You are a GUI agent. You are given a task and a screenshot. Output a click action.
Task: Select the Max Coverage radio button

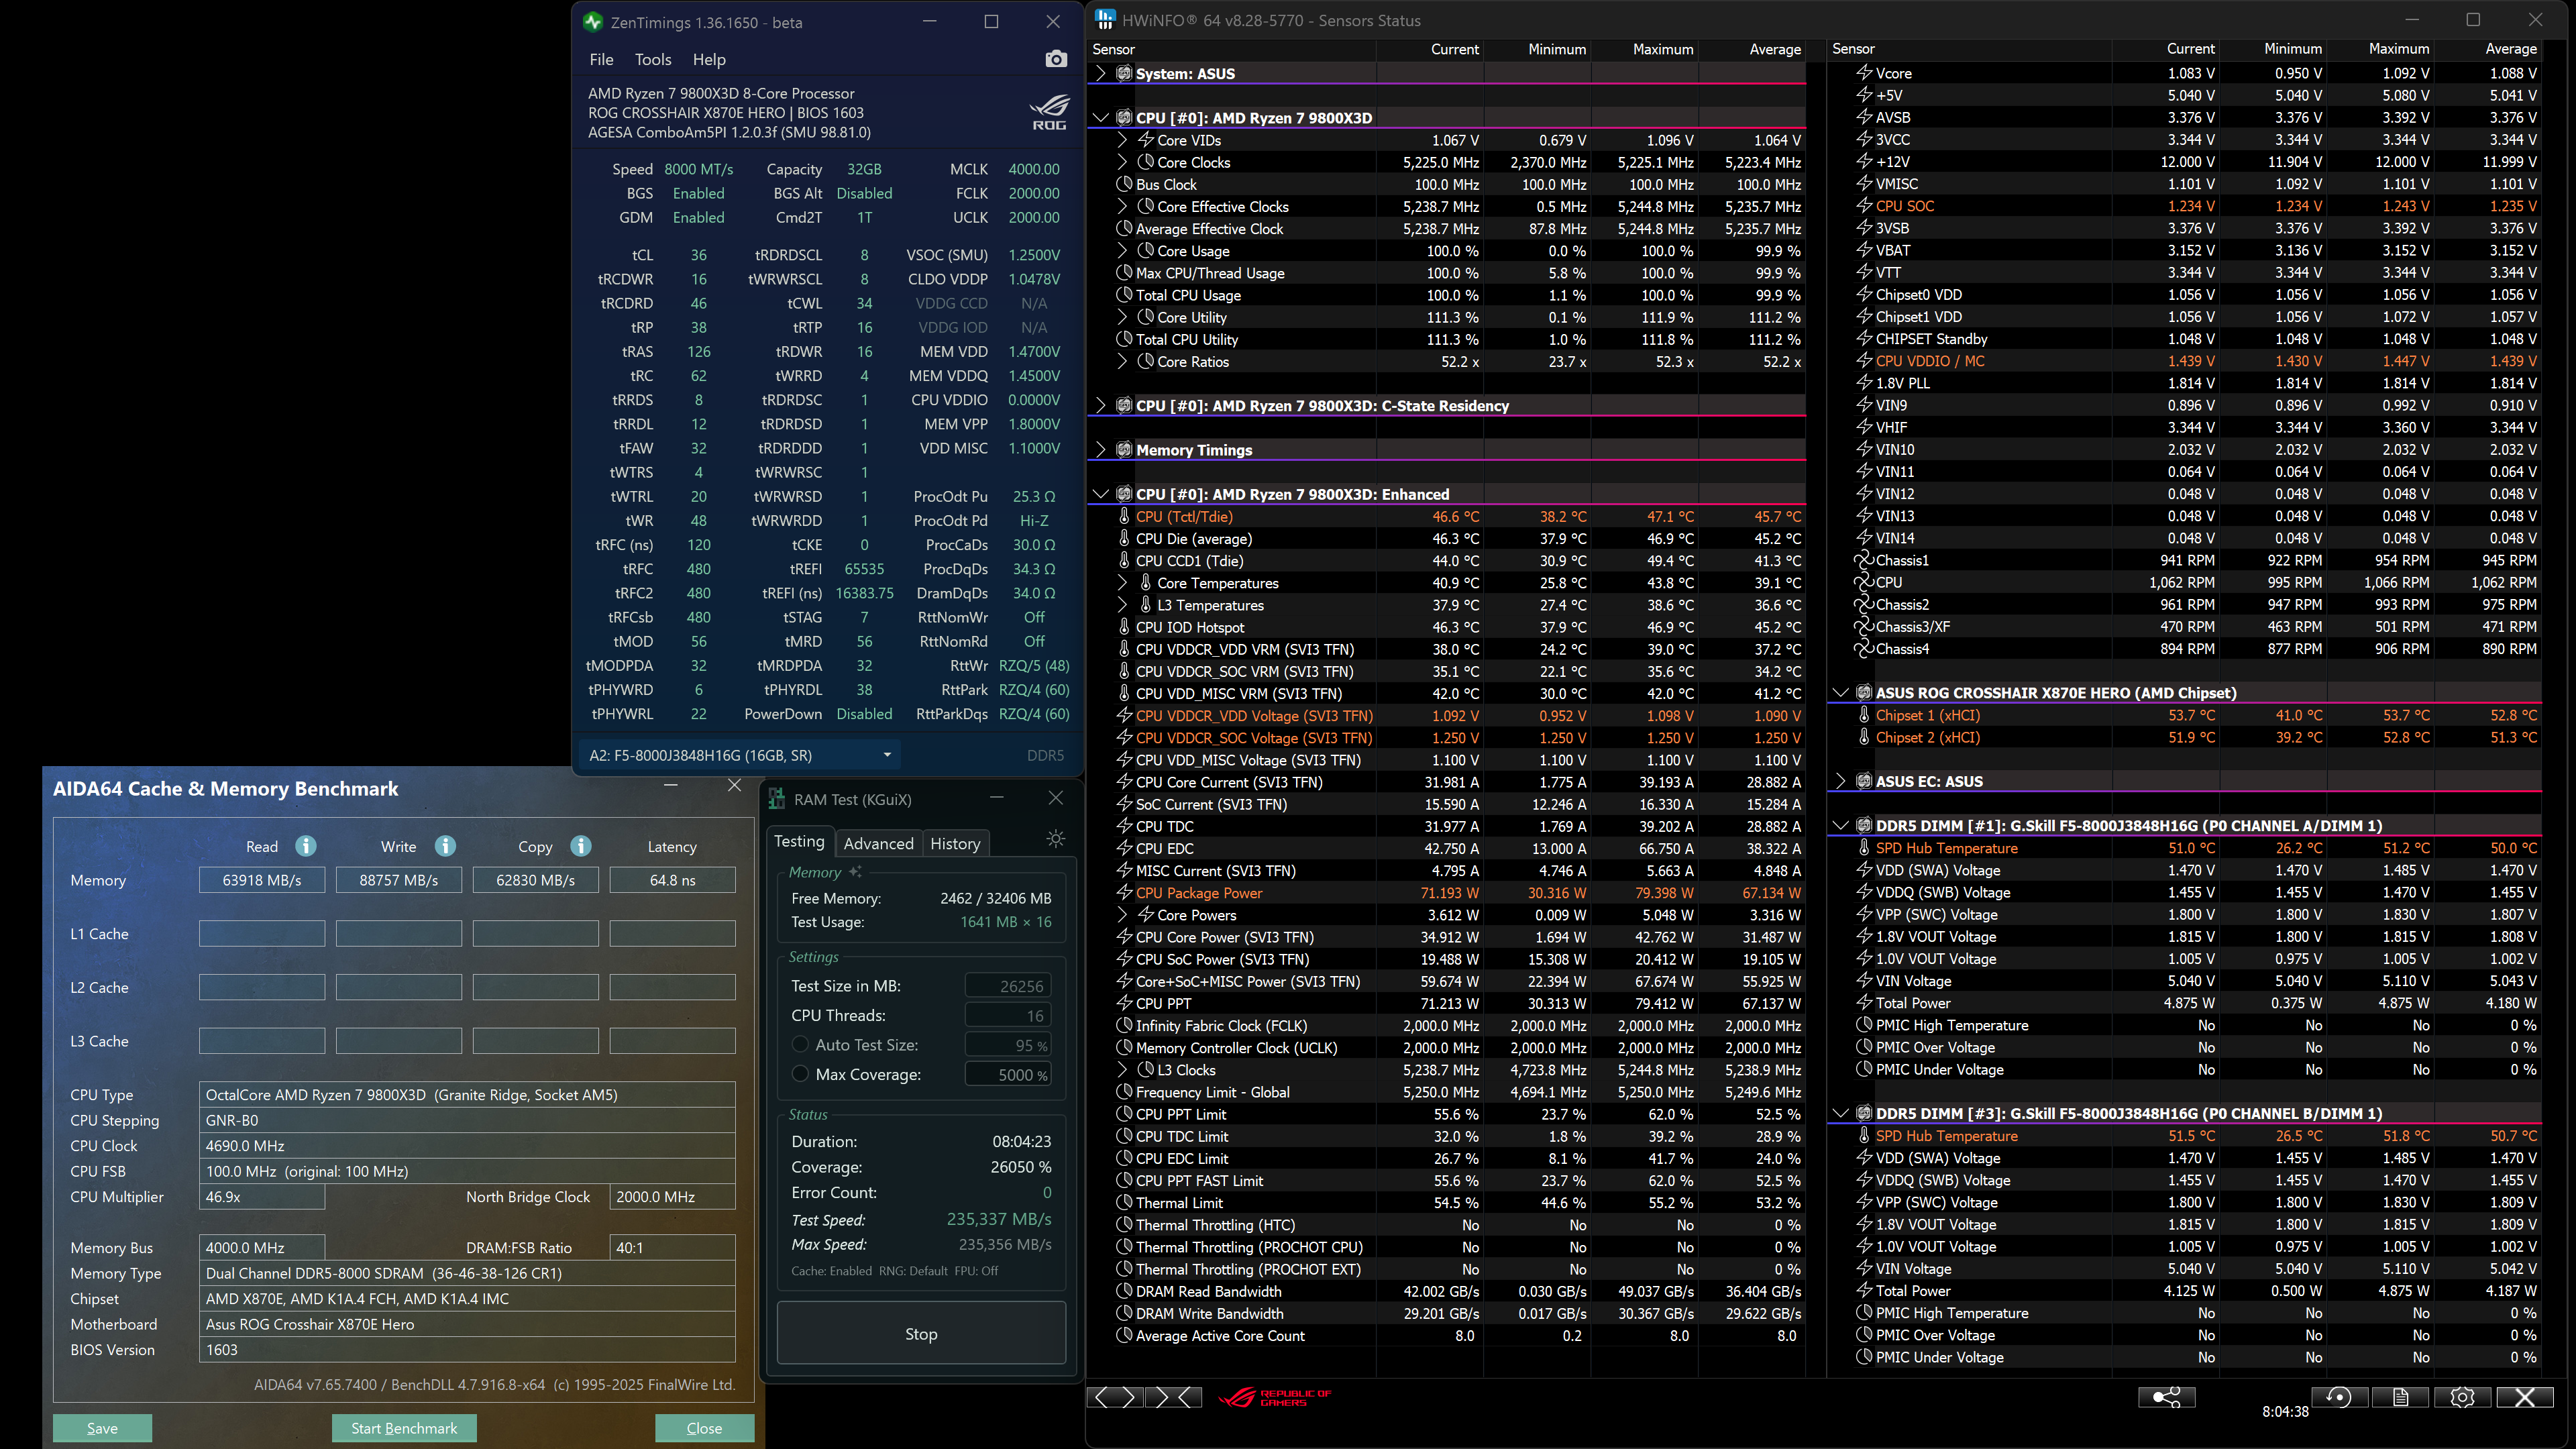pos(800,1074)
